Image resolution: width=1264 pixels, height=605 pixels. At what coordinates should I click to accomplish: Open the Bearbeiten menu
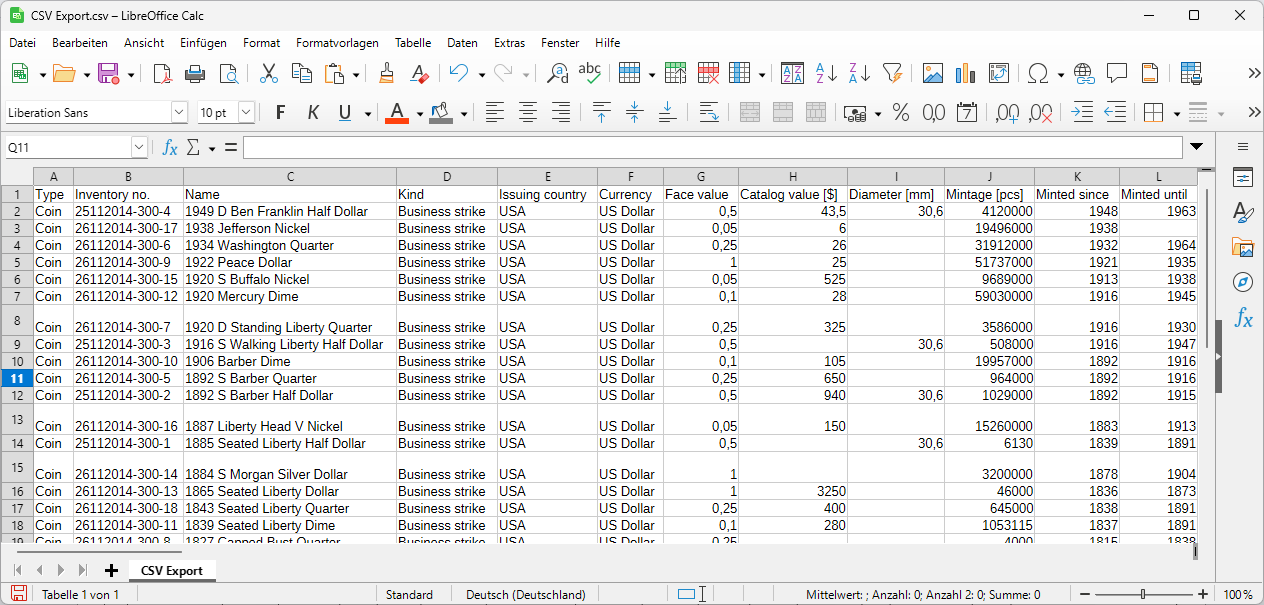tap(80, 43)
